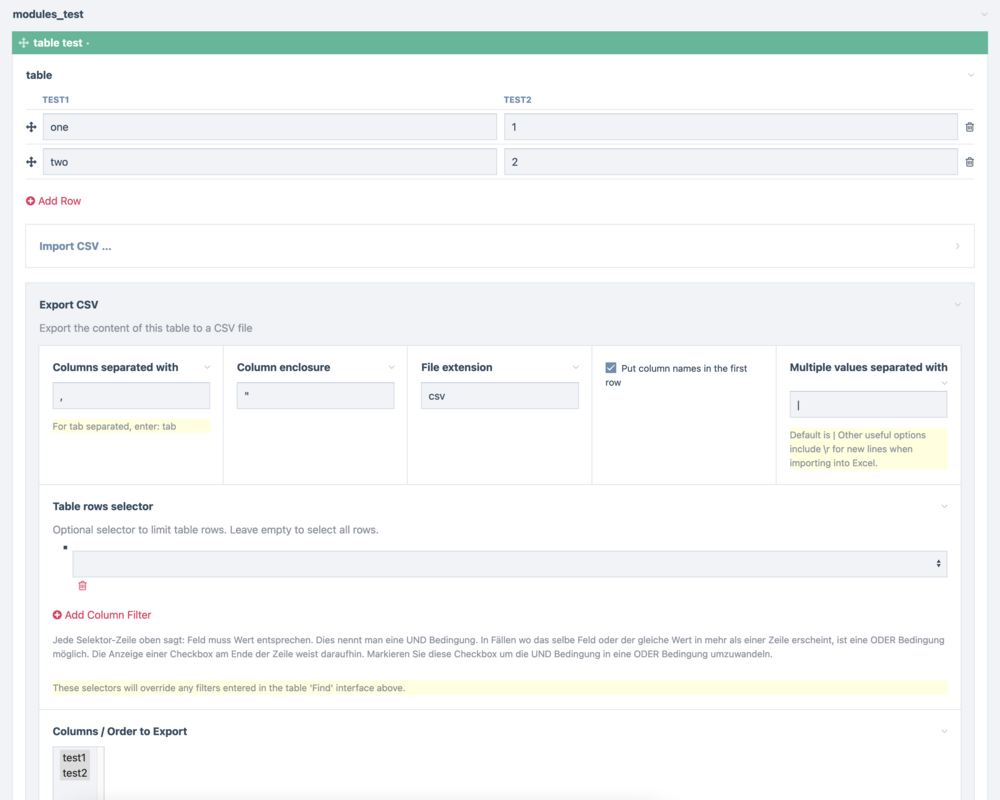
Task: Delete the row containing 'two'
Action: (969, 162)
